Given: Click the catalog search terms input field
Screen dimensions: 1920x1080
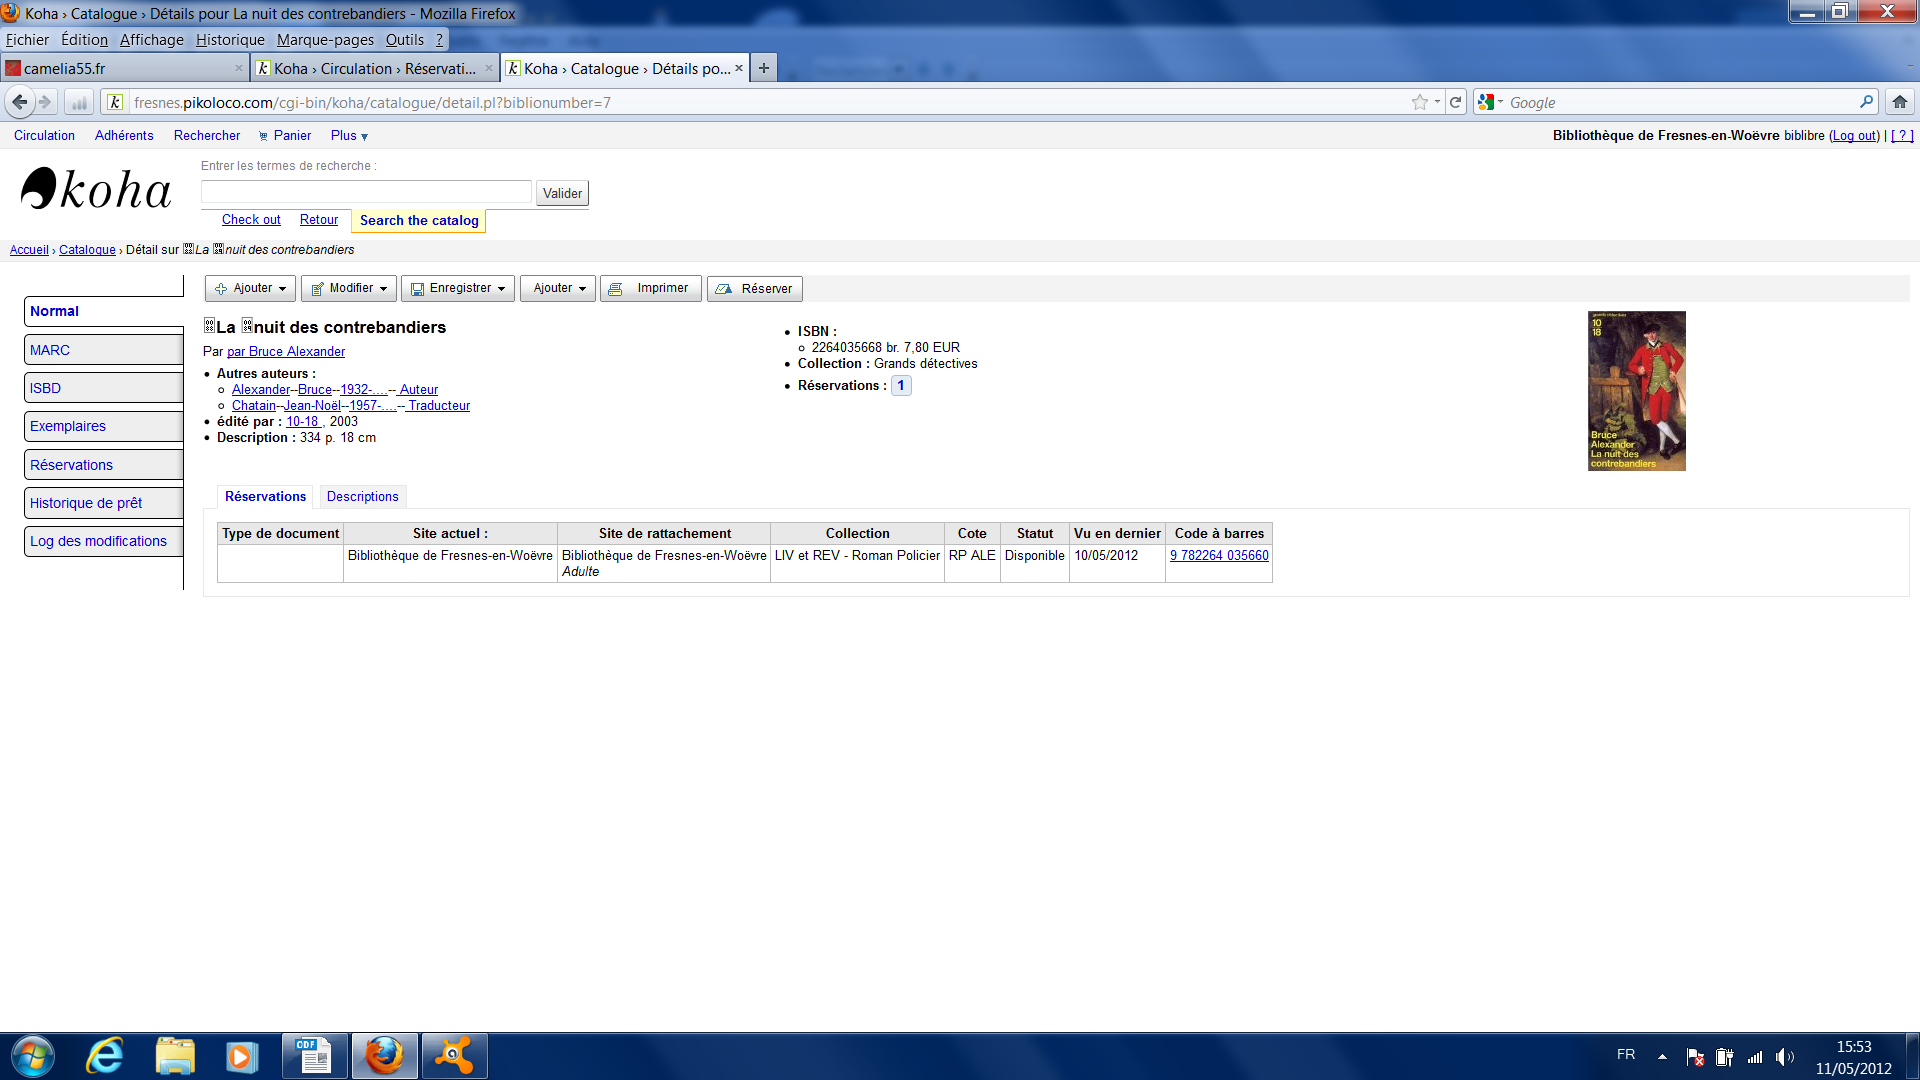Looking at the screenshot, I should [x=366, y=192].
